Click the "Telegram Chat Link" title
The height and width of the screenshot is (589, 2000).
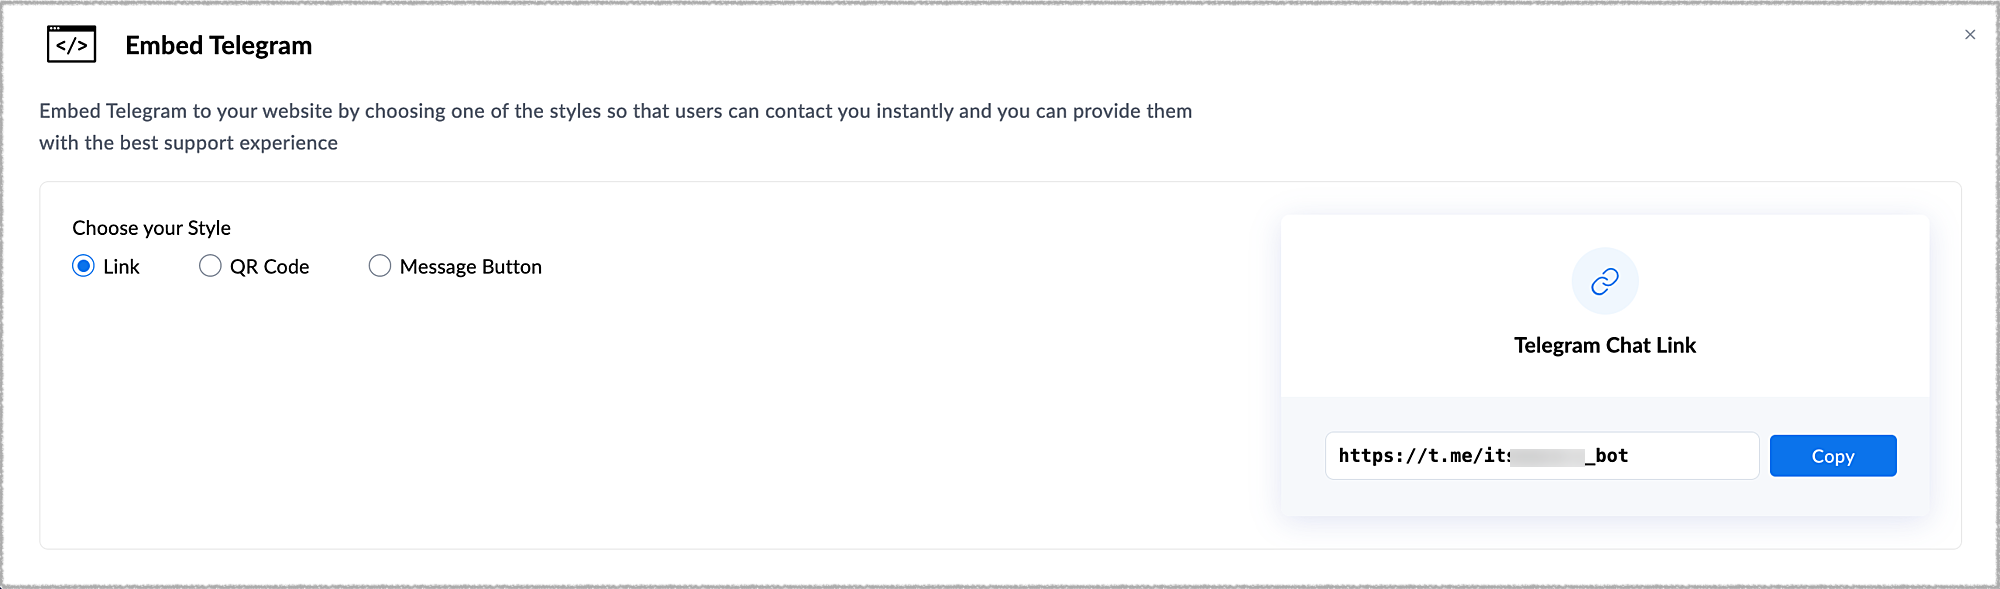[x=1604, y=346]
